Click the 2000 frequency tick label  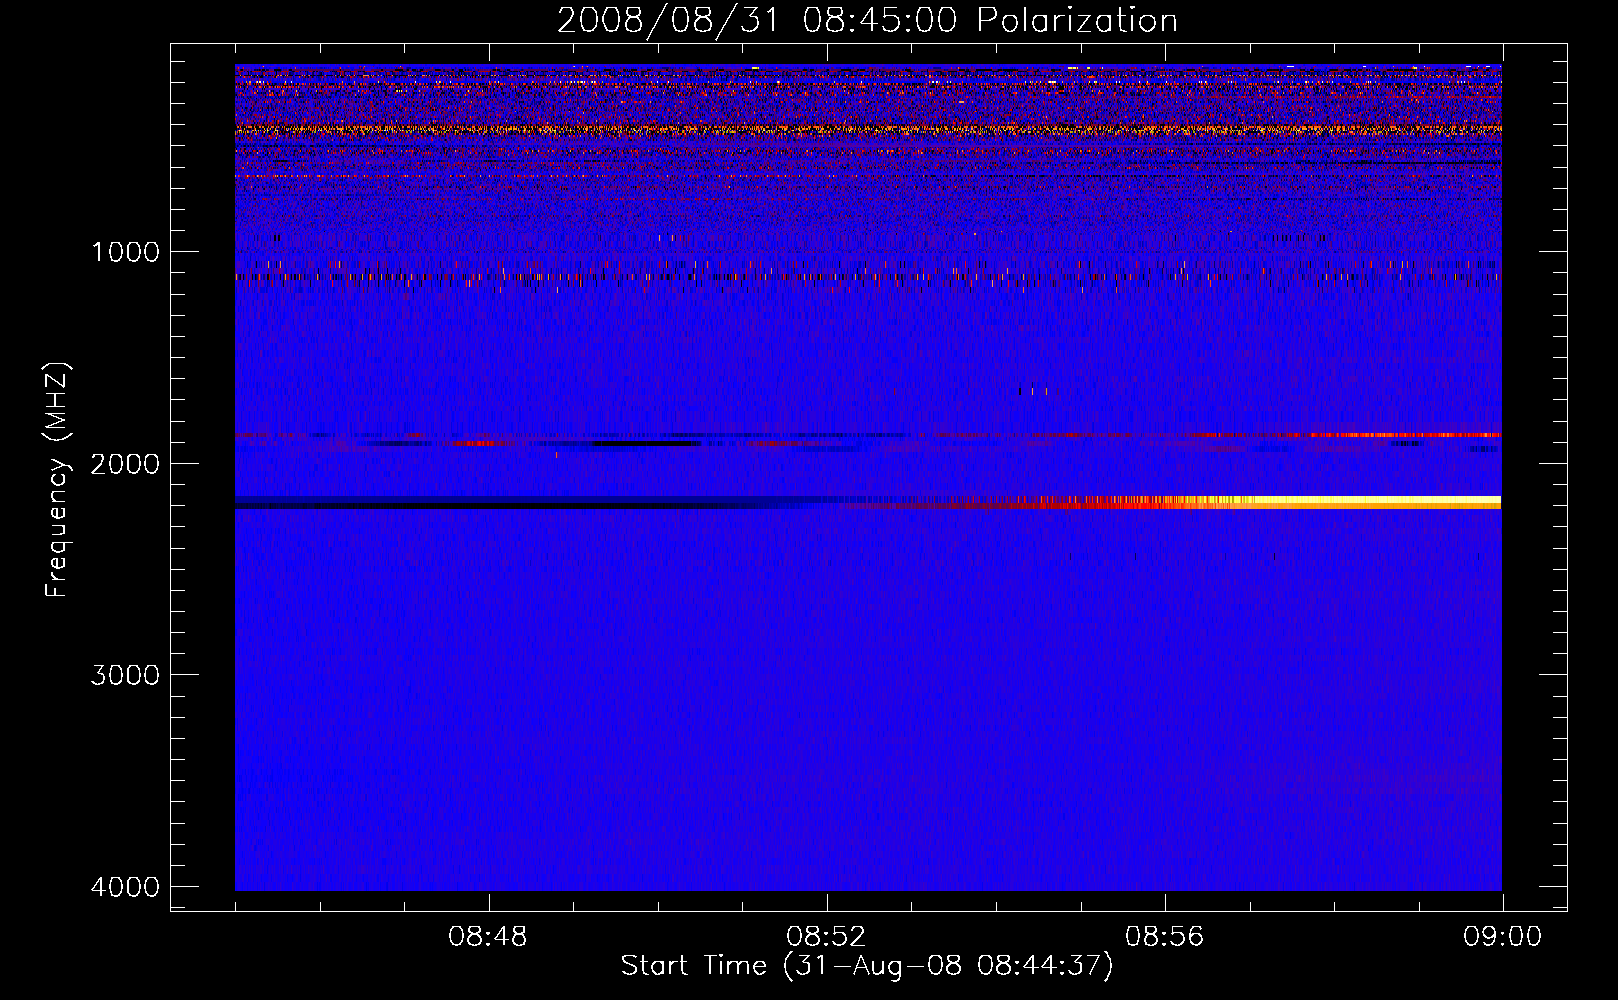[x=125, y=463]
